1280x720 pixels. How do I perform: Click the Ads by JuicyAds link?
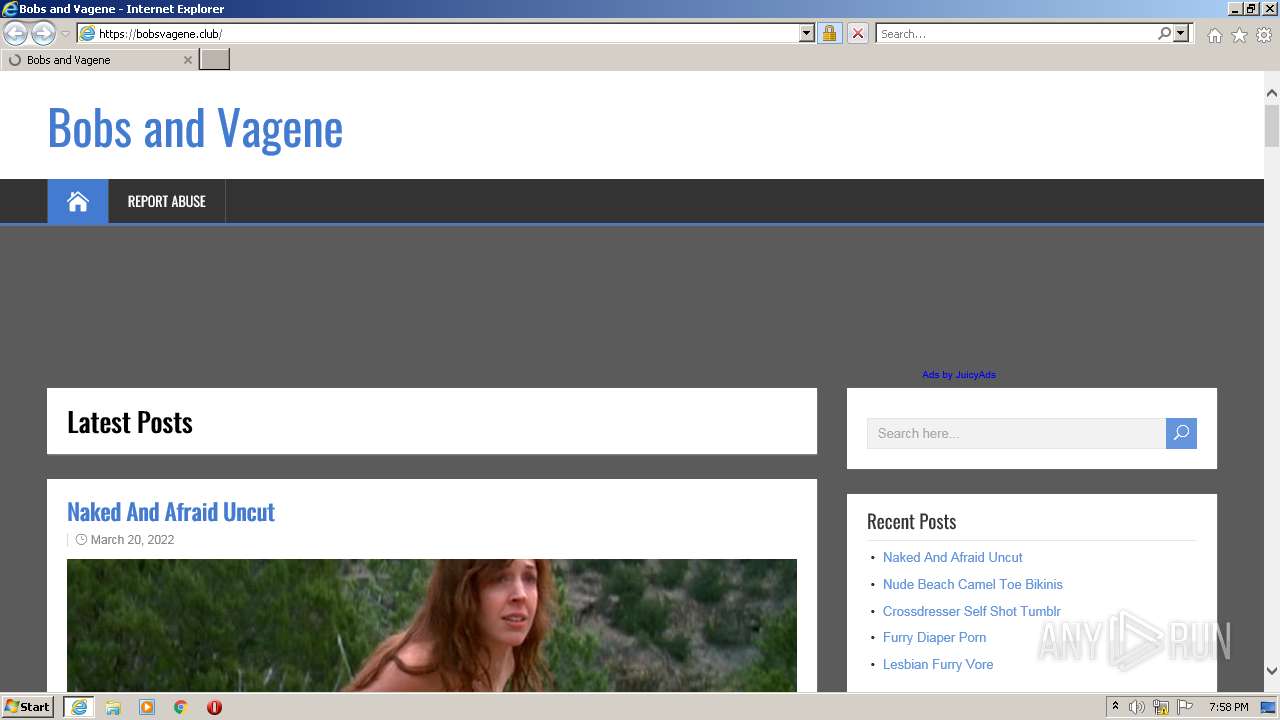pyautogui.click(x=959, y=375)
